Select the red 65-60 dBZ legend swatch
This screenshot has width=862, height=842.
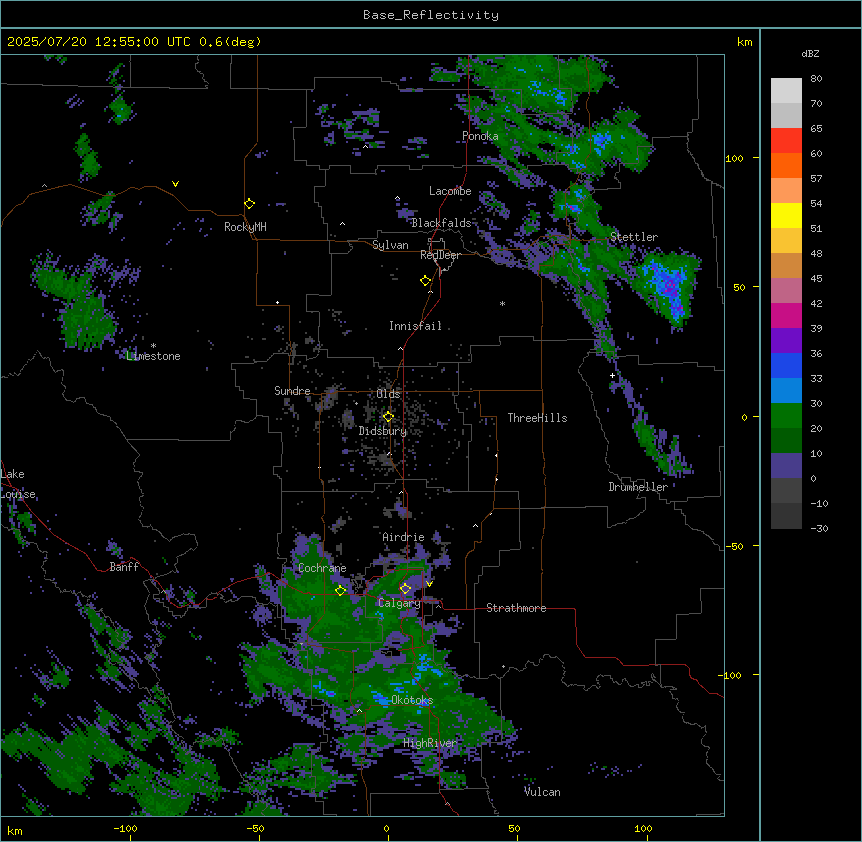click(786, 140)
